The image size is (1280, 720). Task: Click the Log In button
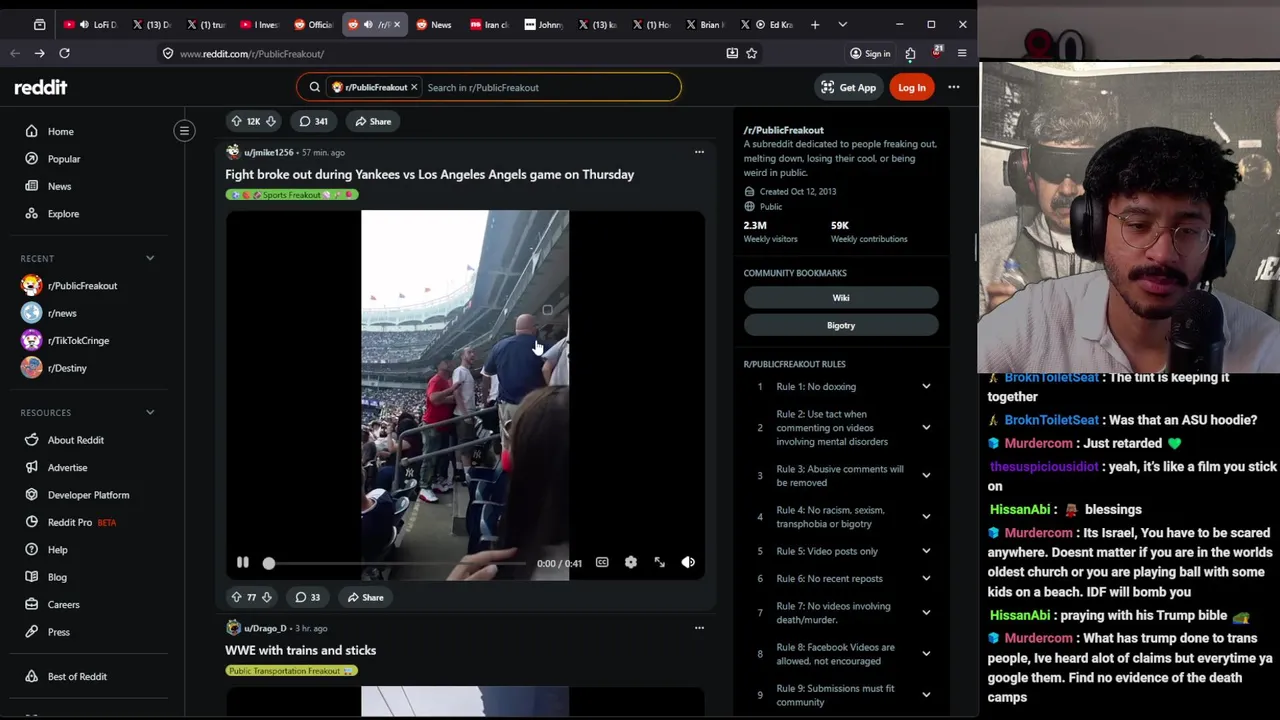(x=911, y=88)
